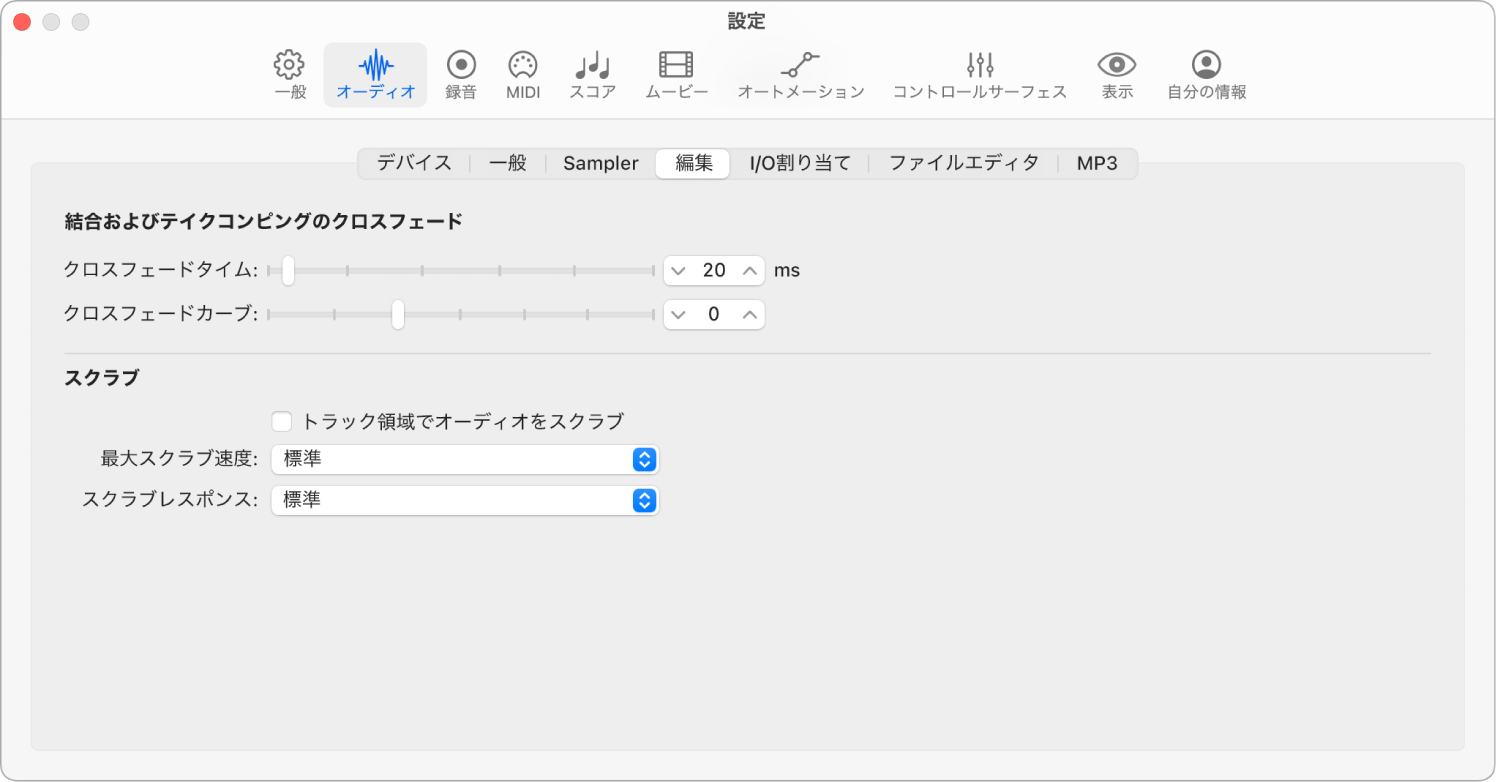Image resolution: width=1498 pixels, height=782 pixels.
Task: Open the オーディオ settings pane
Action: tap(375, 73)
